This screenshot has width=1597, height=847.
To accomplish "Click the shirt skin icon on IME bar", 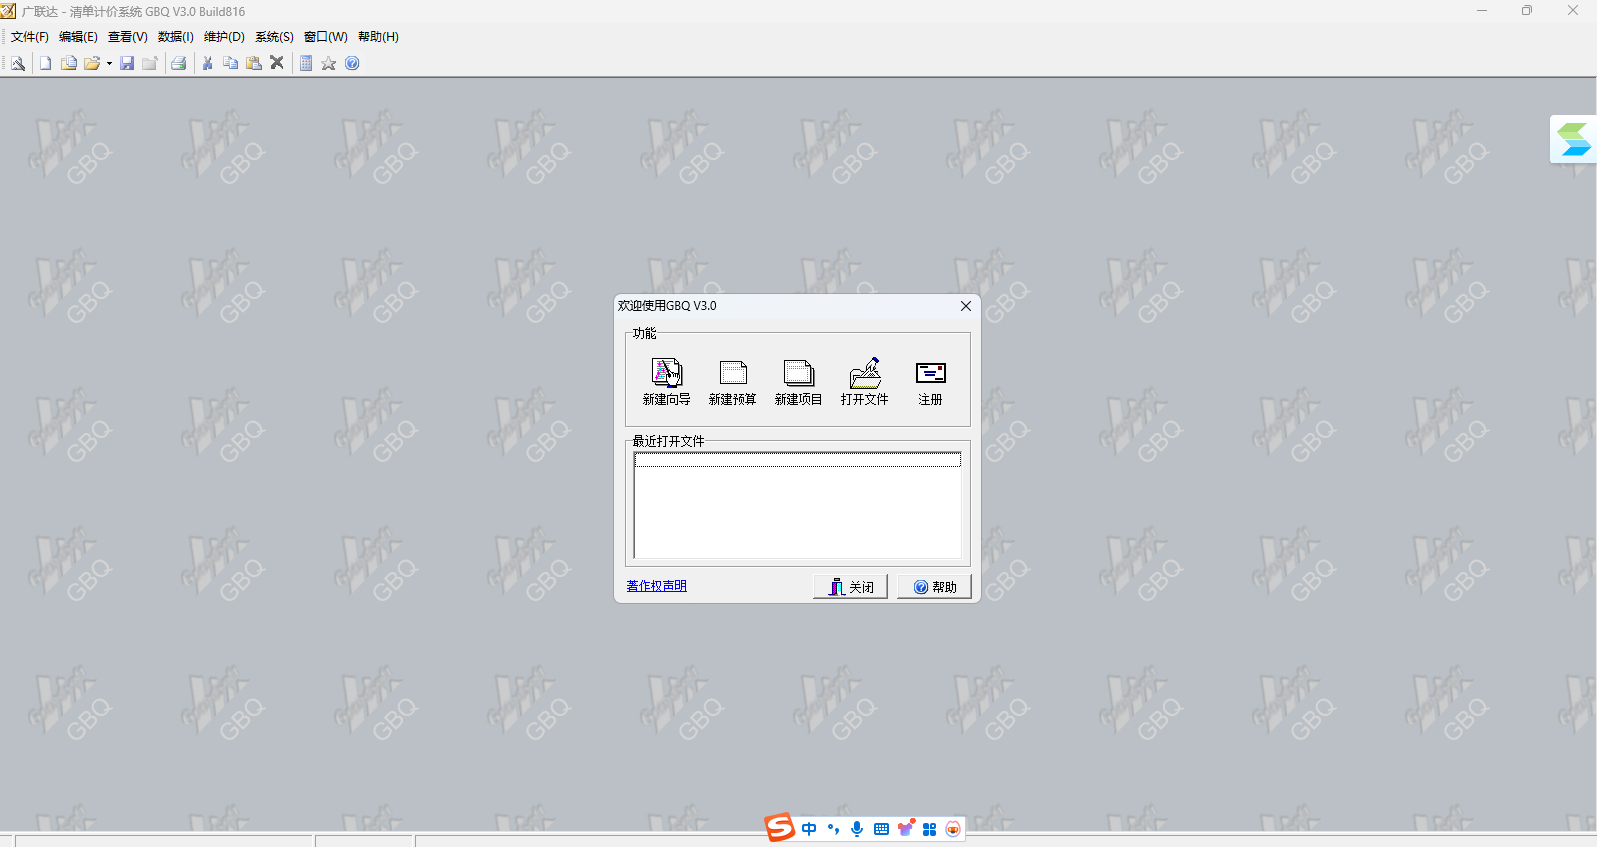I will point(906,828).
